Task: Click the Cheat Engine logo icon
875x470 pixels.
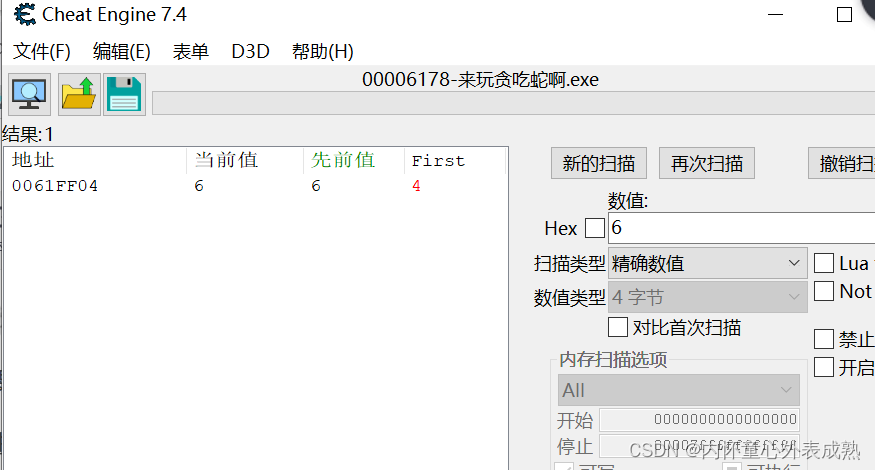Action: click(25, 14)
